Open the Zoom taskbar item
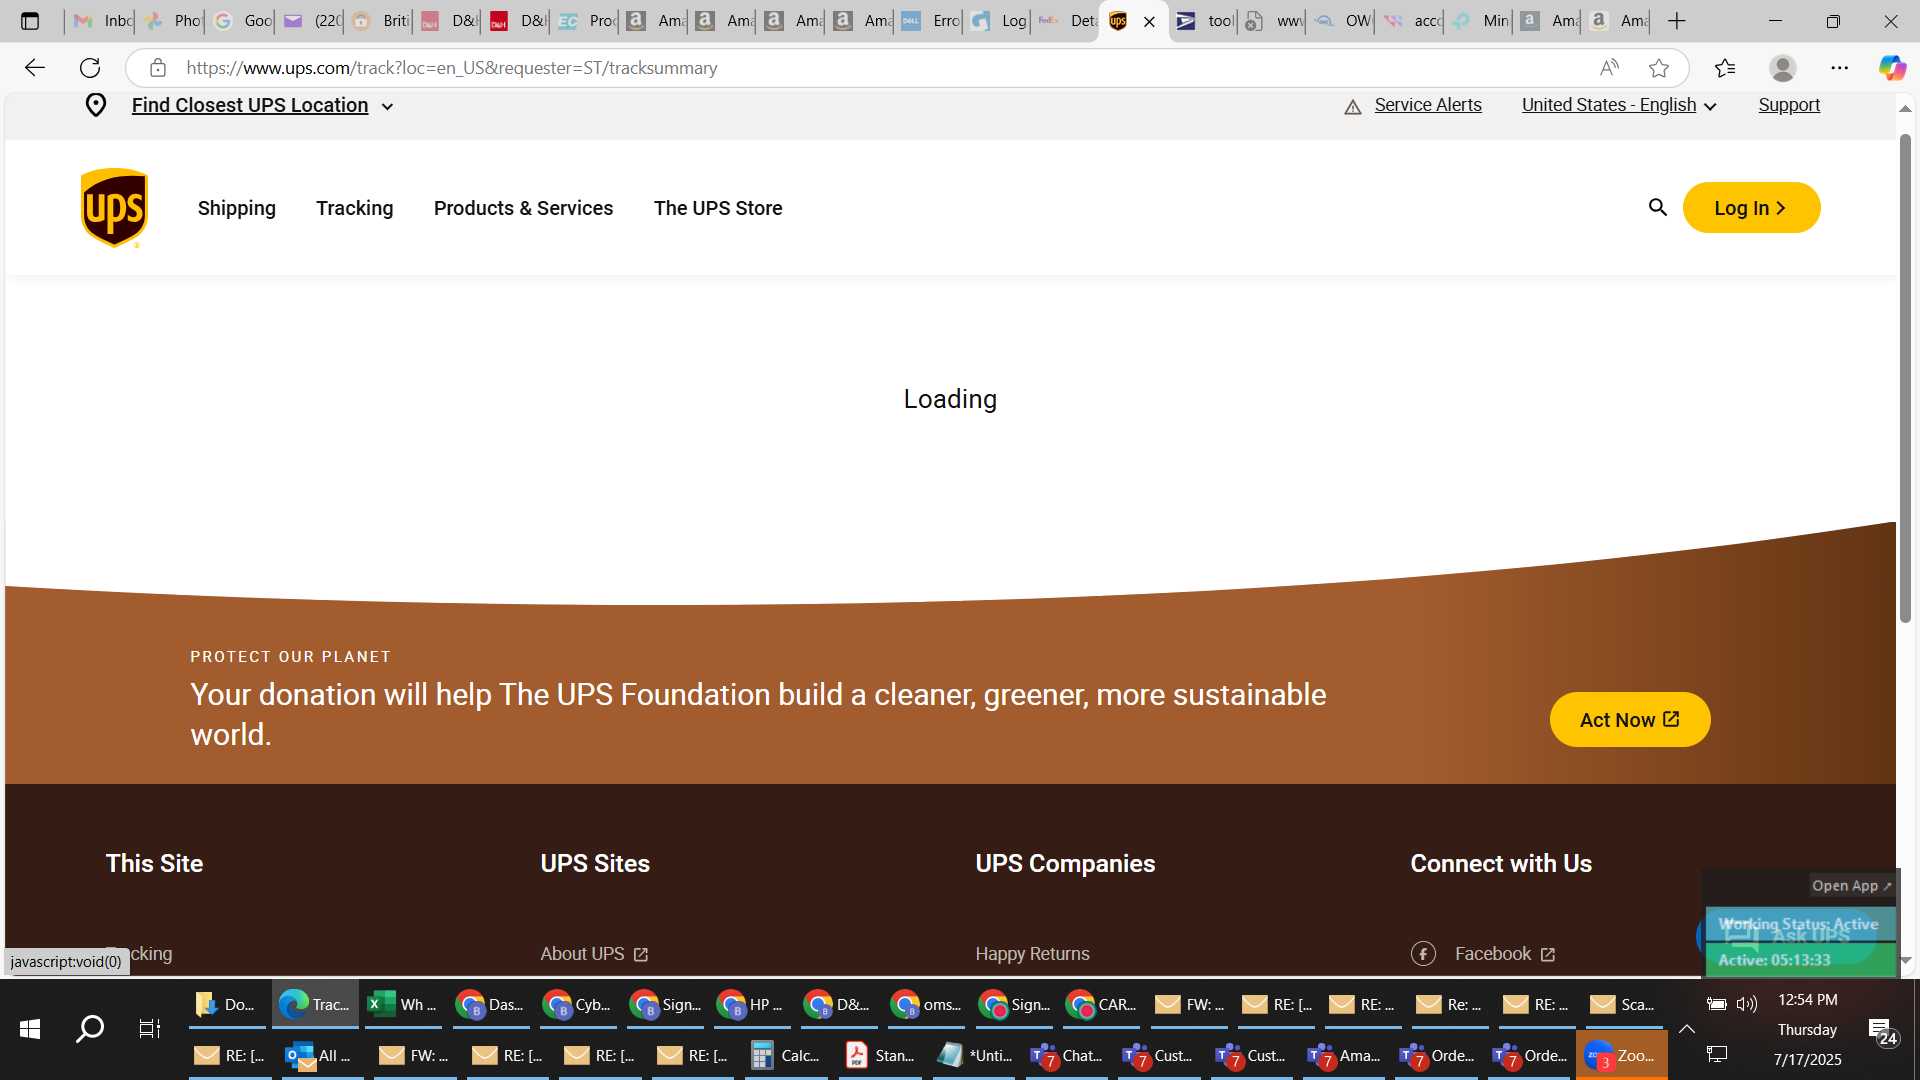The width and height of the screenshot is (1920, 1080). point(1621,1055)
